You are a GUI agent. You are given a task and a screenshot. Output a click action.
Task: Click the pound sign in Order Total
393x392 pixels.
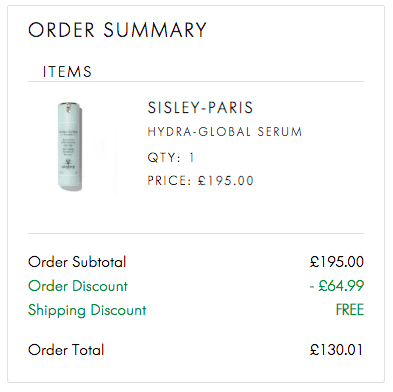[x=315, y=350]
